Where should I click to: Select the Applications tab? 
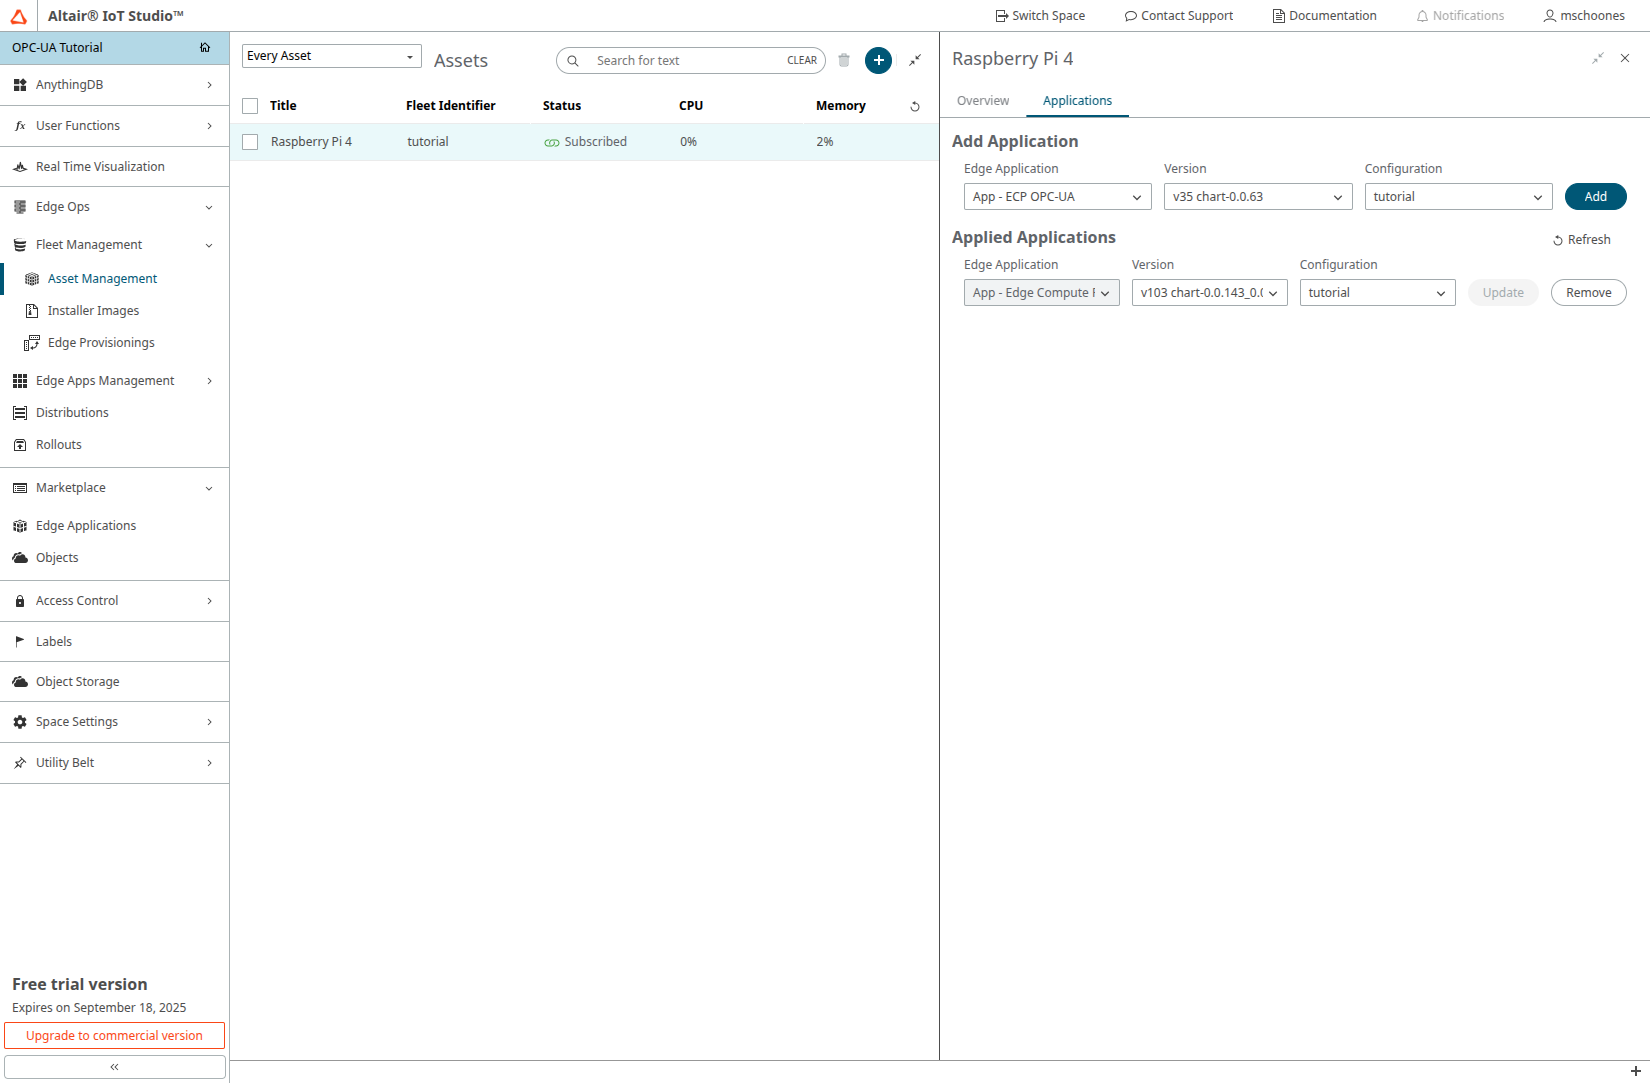(x=1077, y=101)
